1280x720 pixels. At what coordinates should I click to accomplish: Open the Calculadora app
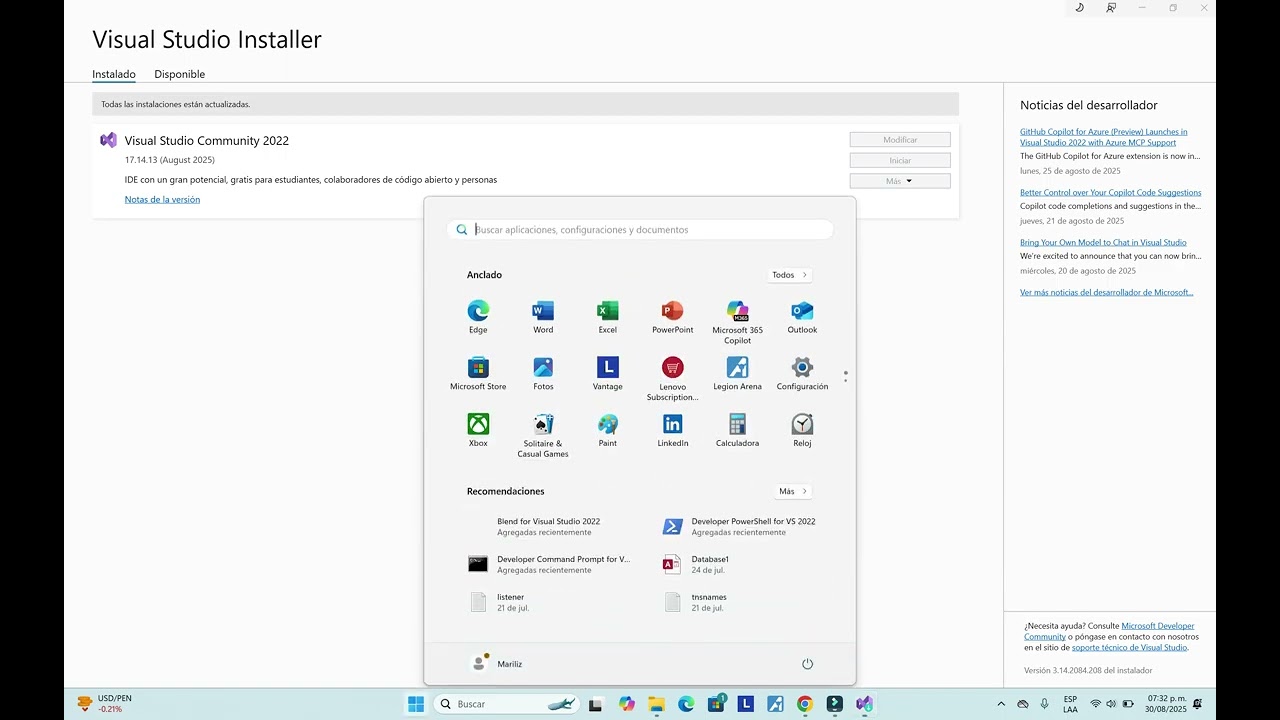coord(738,431)
